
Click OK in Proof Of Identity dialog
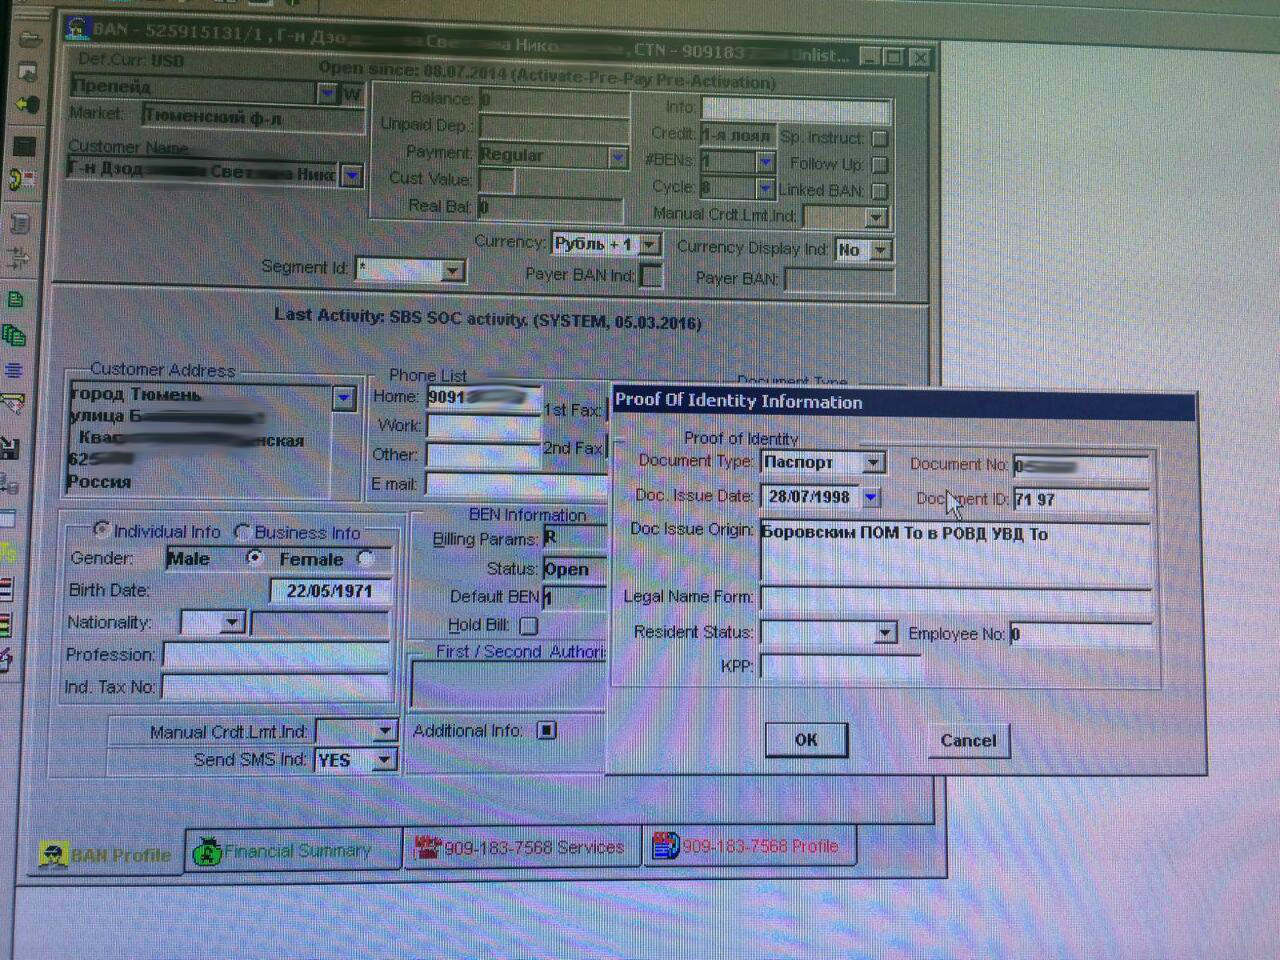click(806, 740)
